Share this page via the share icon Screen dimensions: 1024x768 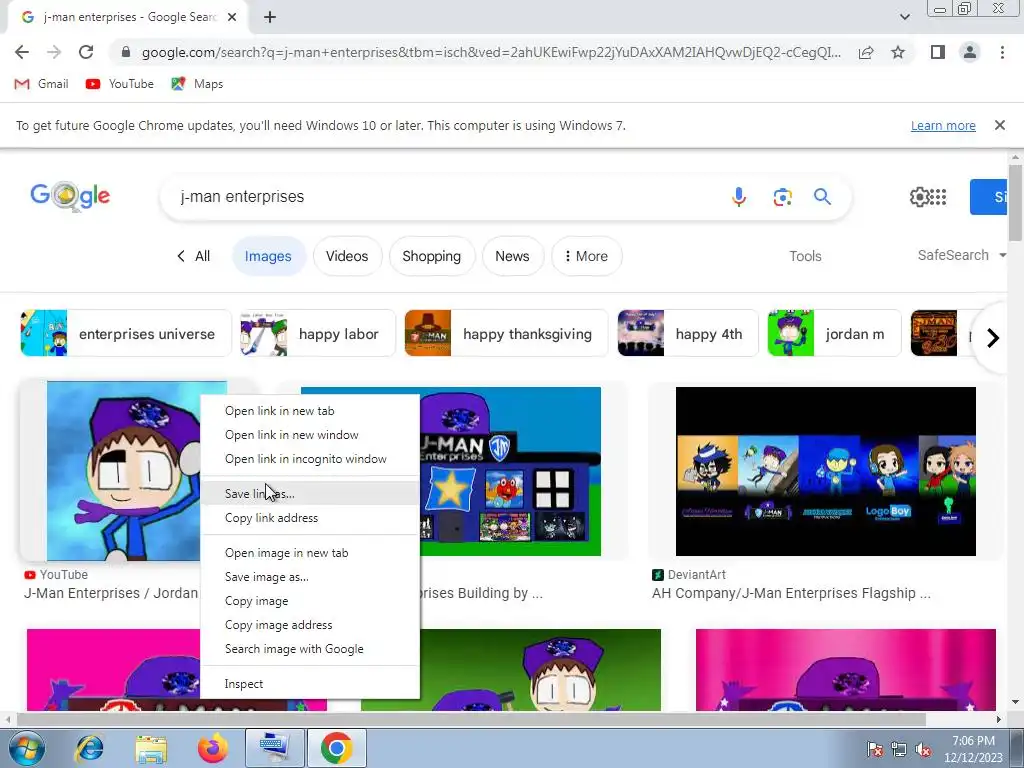coord(866,52)
